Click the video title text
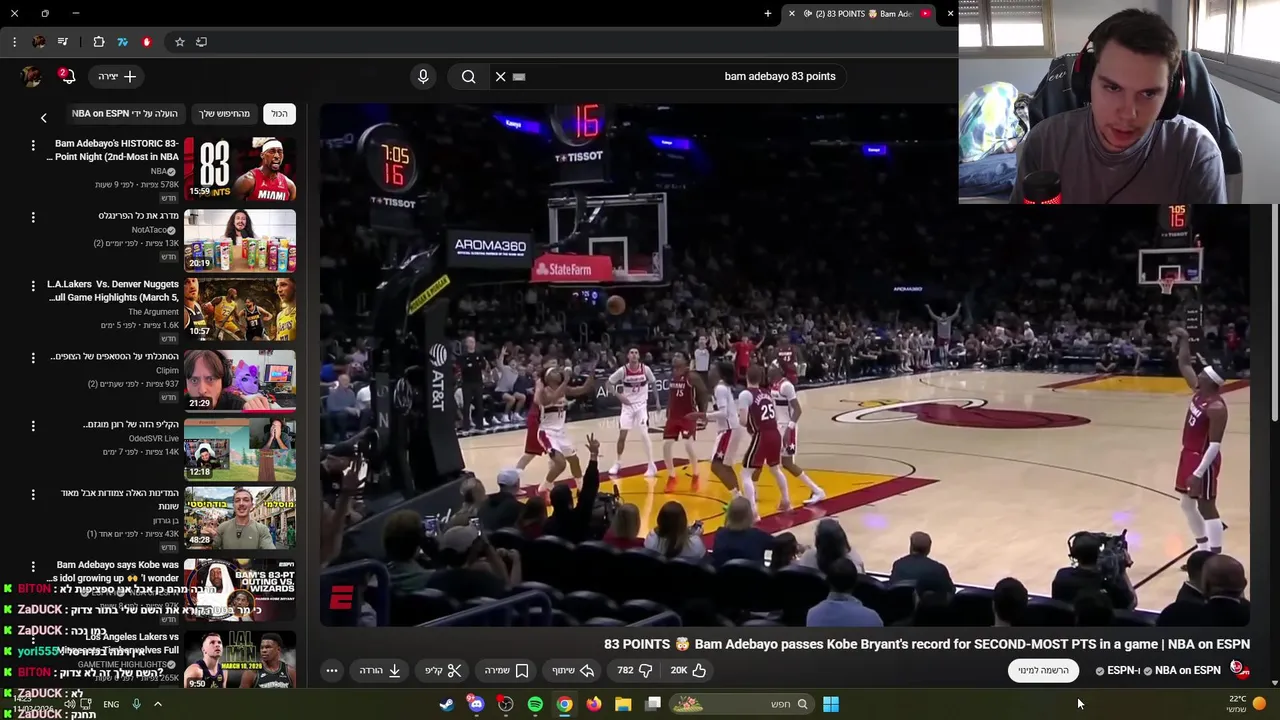The width and height of the screenshot is (1280, 720). pyautogui.click(x=927, y=644)
